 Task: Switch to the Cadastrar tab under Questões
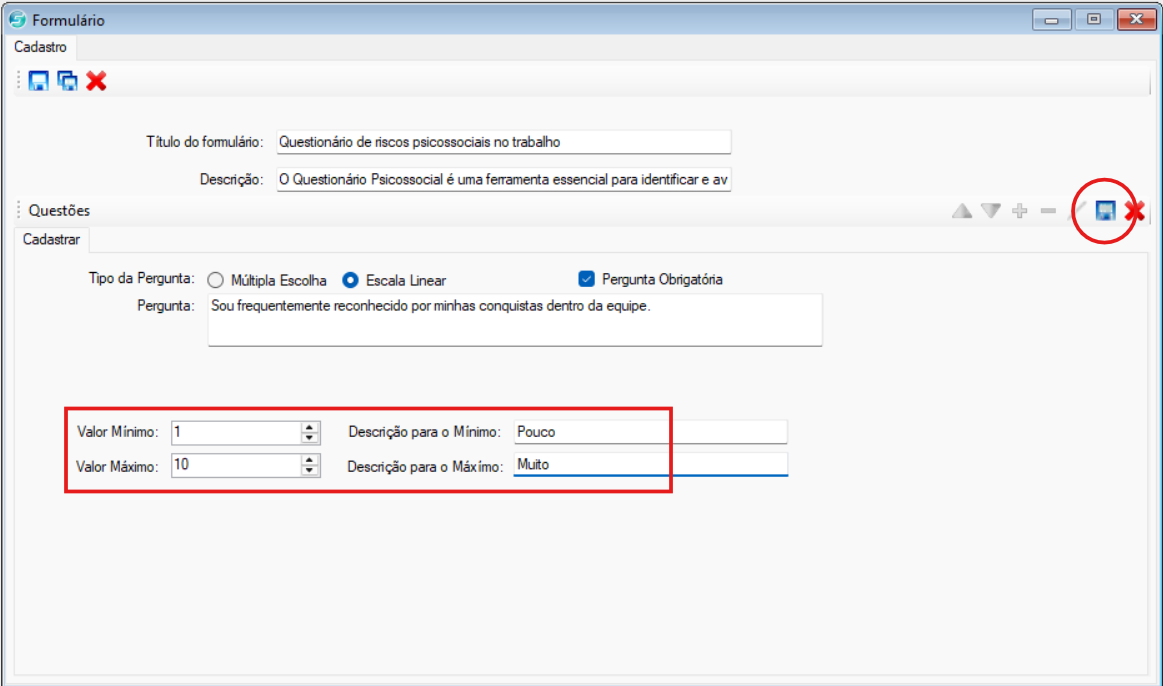point(51,240)
